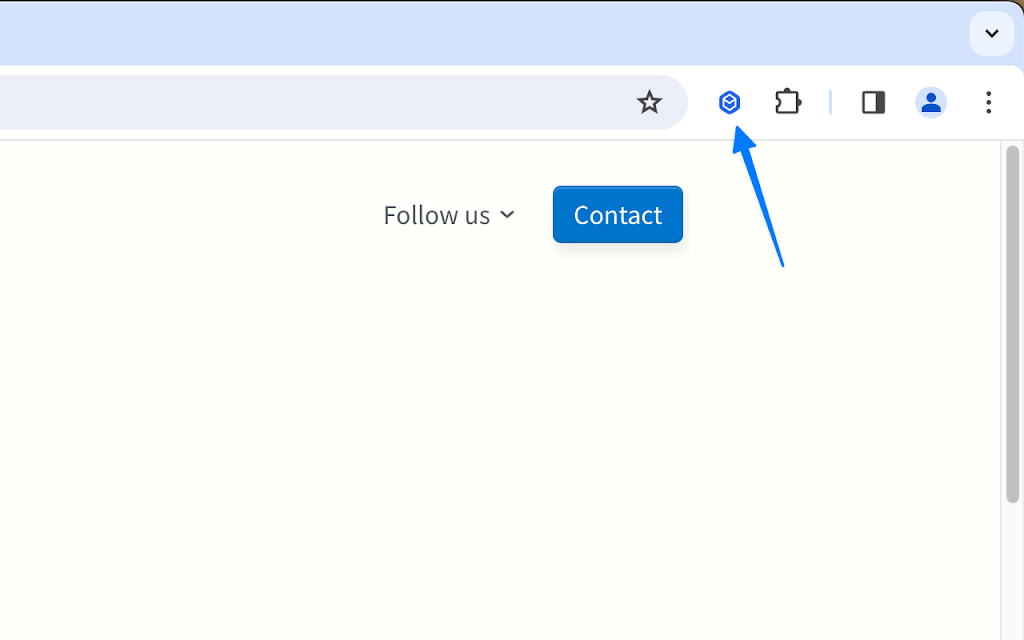1024x640 pixels.
Task: Focus the browser address bar
Action: (x=313, y=102)
